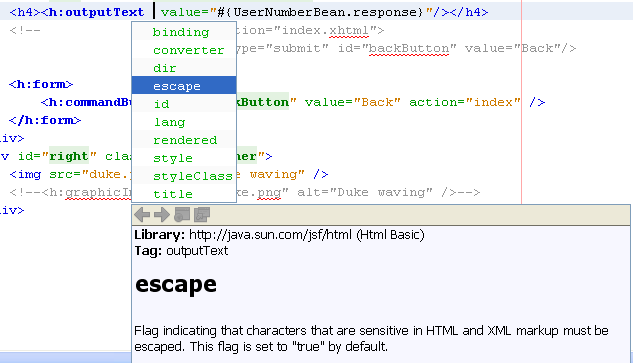Select 'id' attribute suggestion

(x=184, y=104)
